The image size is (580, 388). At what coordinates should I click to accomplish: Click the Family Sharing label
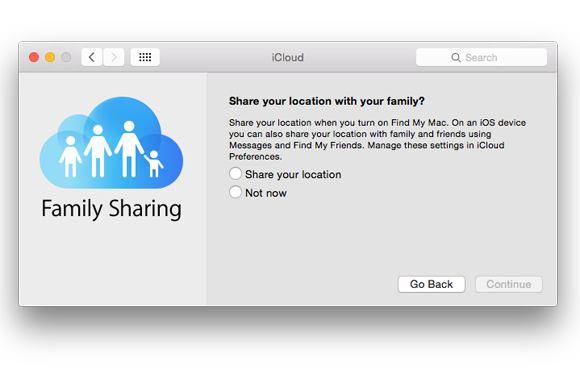(111, 209)
